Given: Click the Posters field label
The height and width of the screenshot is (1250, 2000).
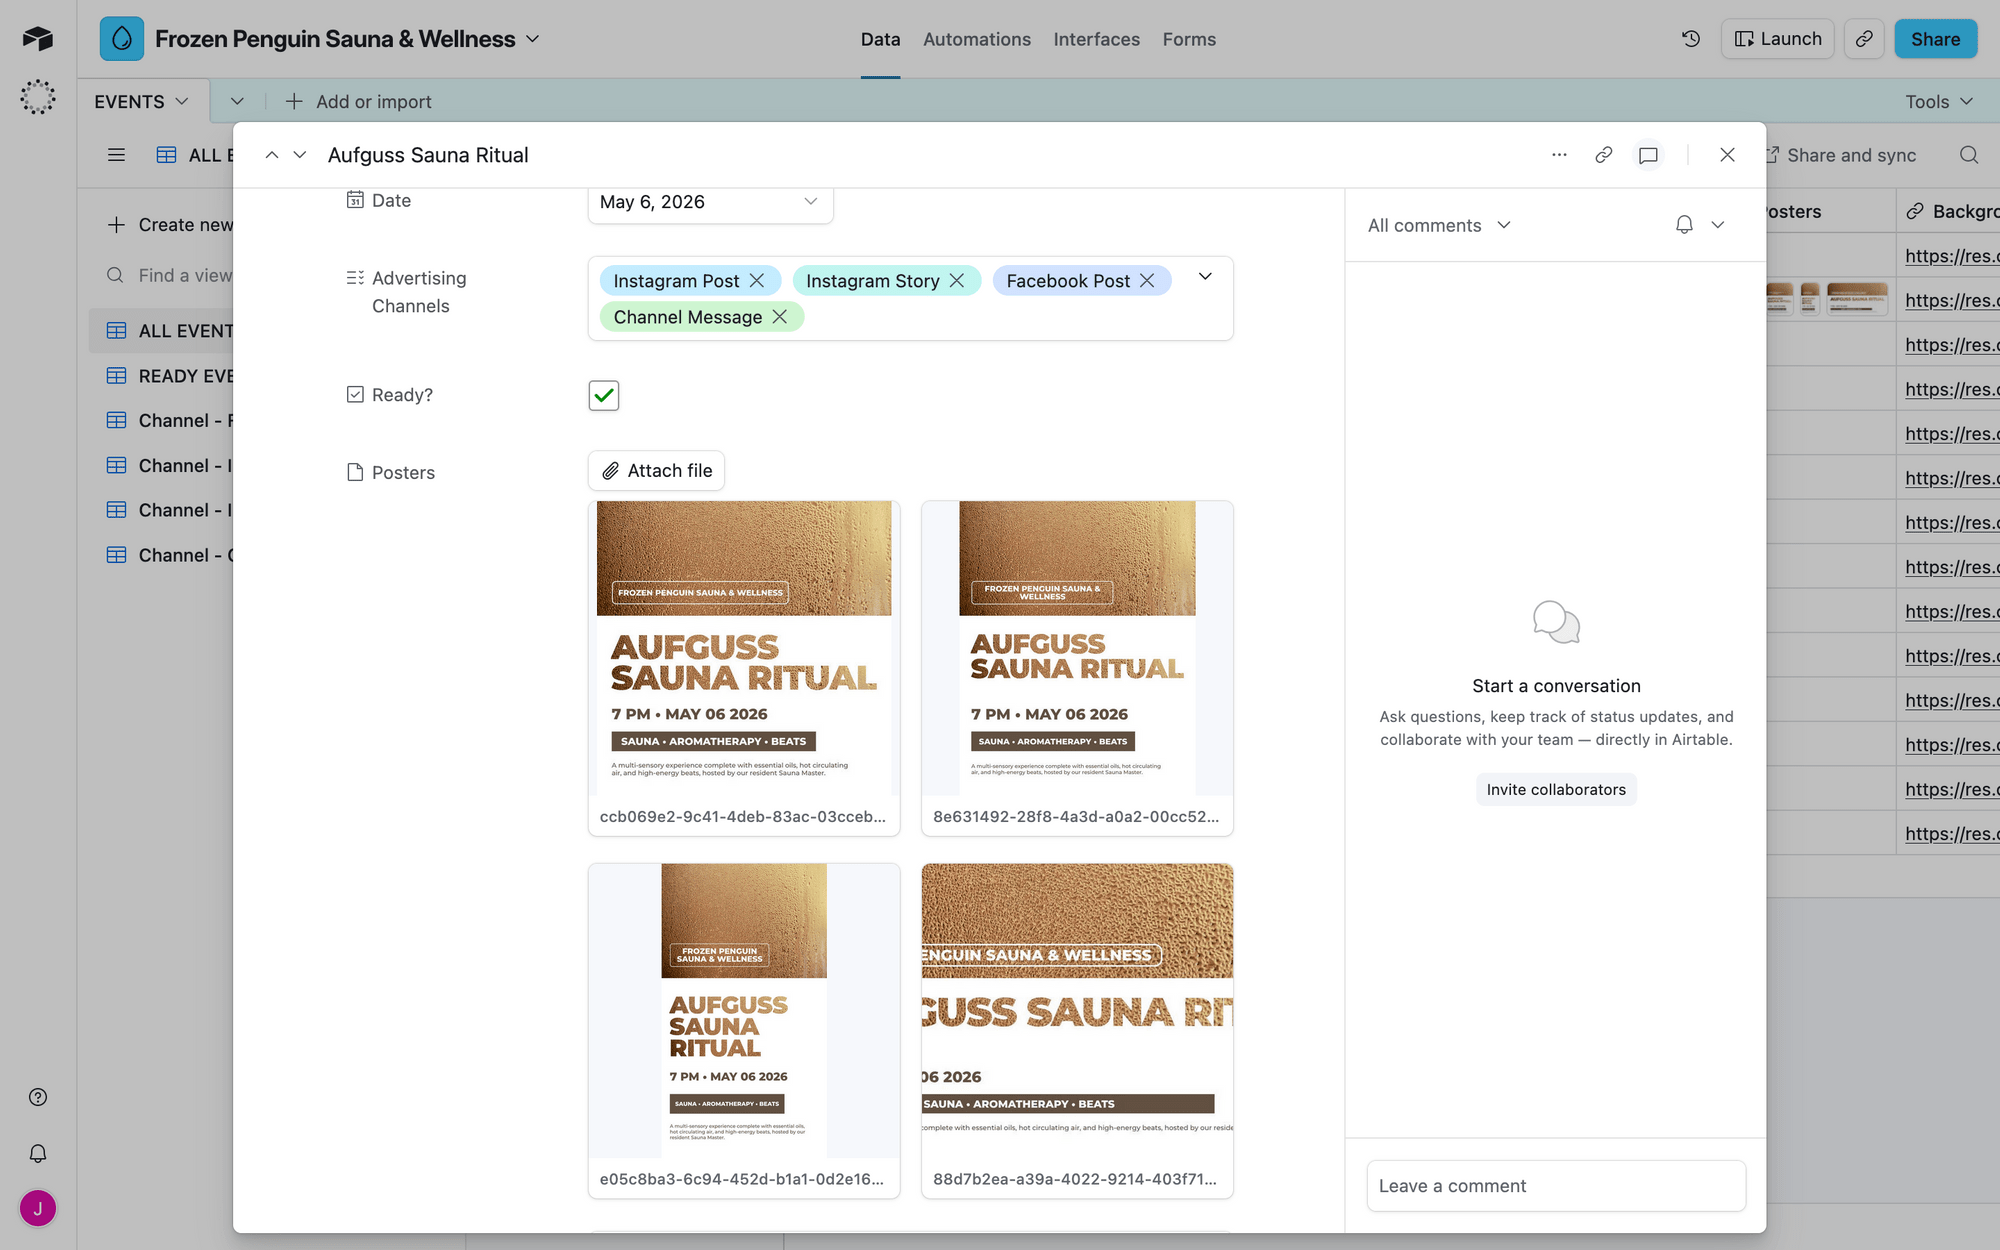Looking at the screenshot, I should pos(403,473).
